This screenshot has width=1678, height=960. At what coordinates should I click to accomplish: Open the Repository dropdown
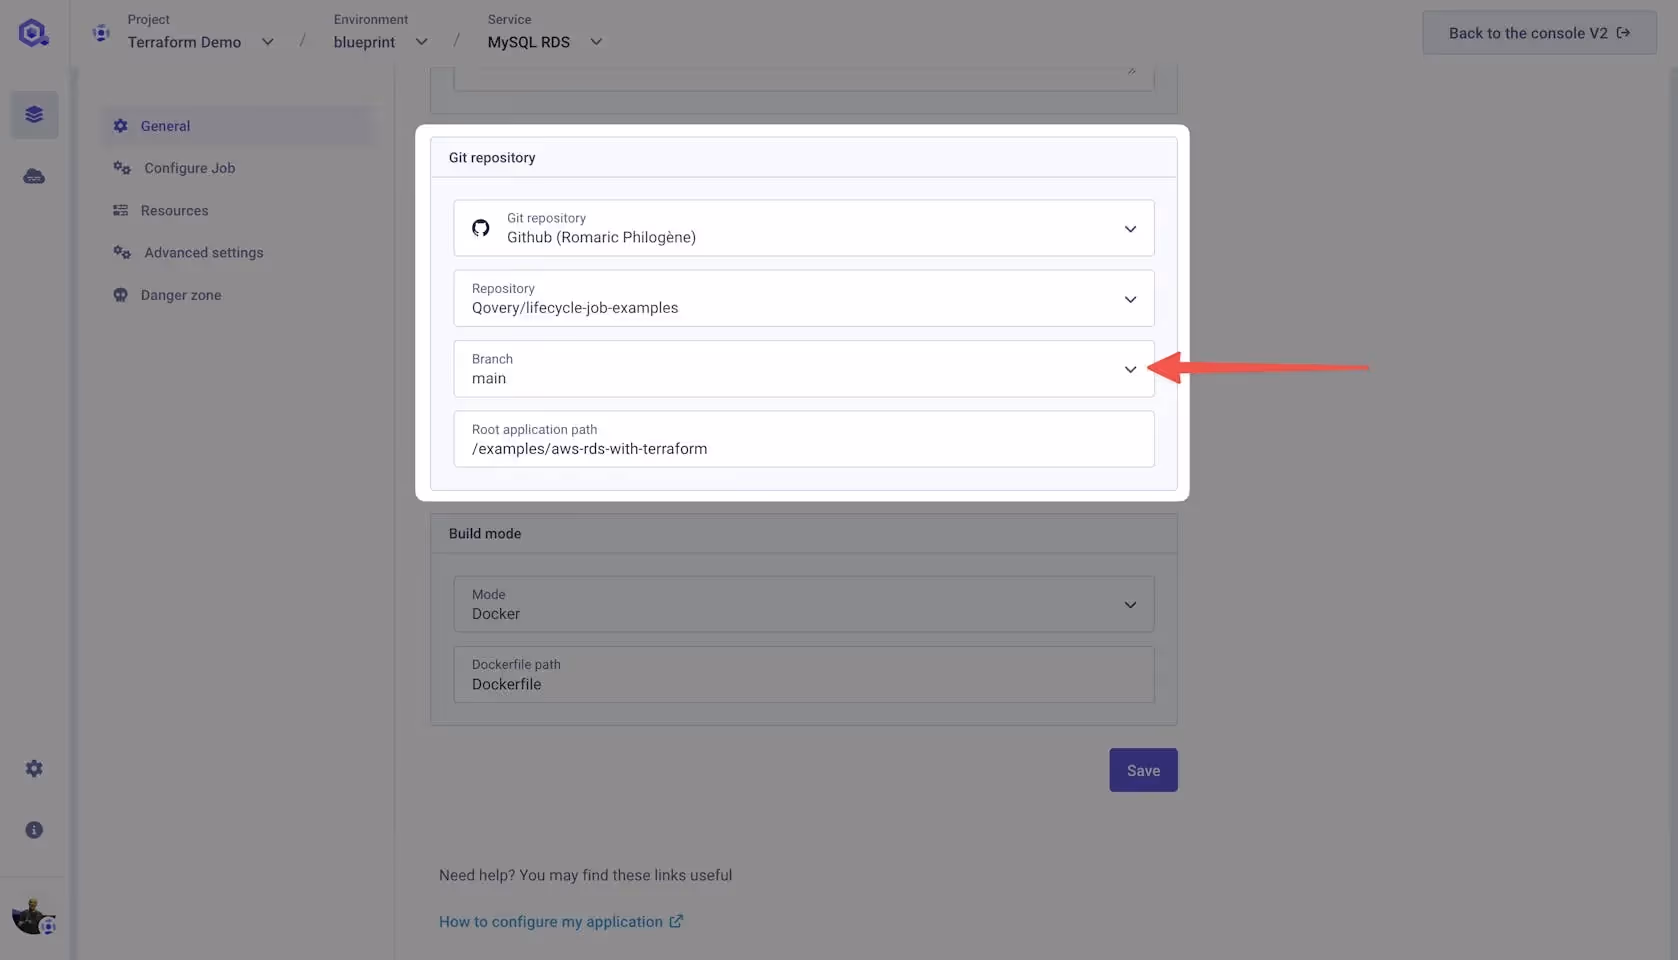coord(1130,298)
